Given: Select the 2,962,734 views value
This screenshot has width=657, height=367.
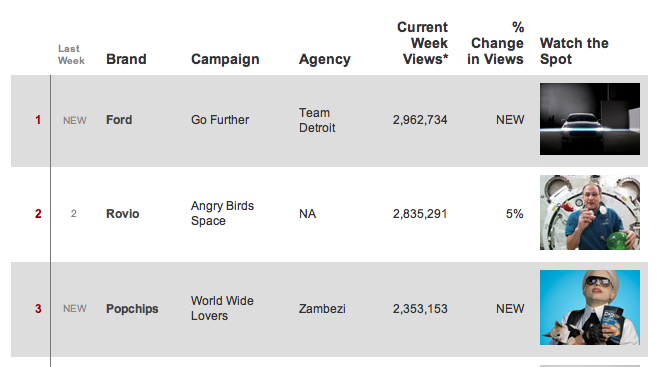Looking at the screenshot, I should coord(420,120).
